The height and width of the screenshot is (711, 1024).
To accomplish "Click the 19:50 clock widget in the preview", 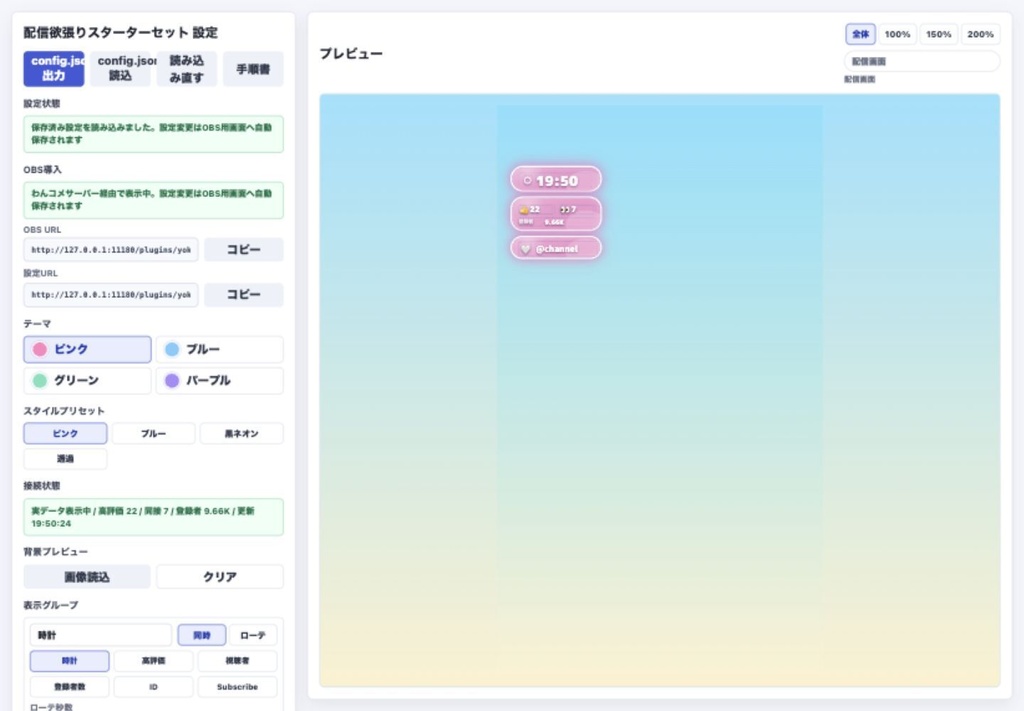I will point(556,180).
